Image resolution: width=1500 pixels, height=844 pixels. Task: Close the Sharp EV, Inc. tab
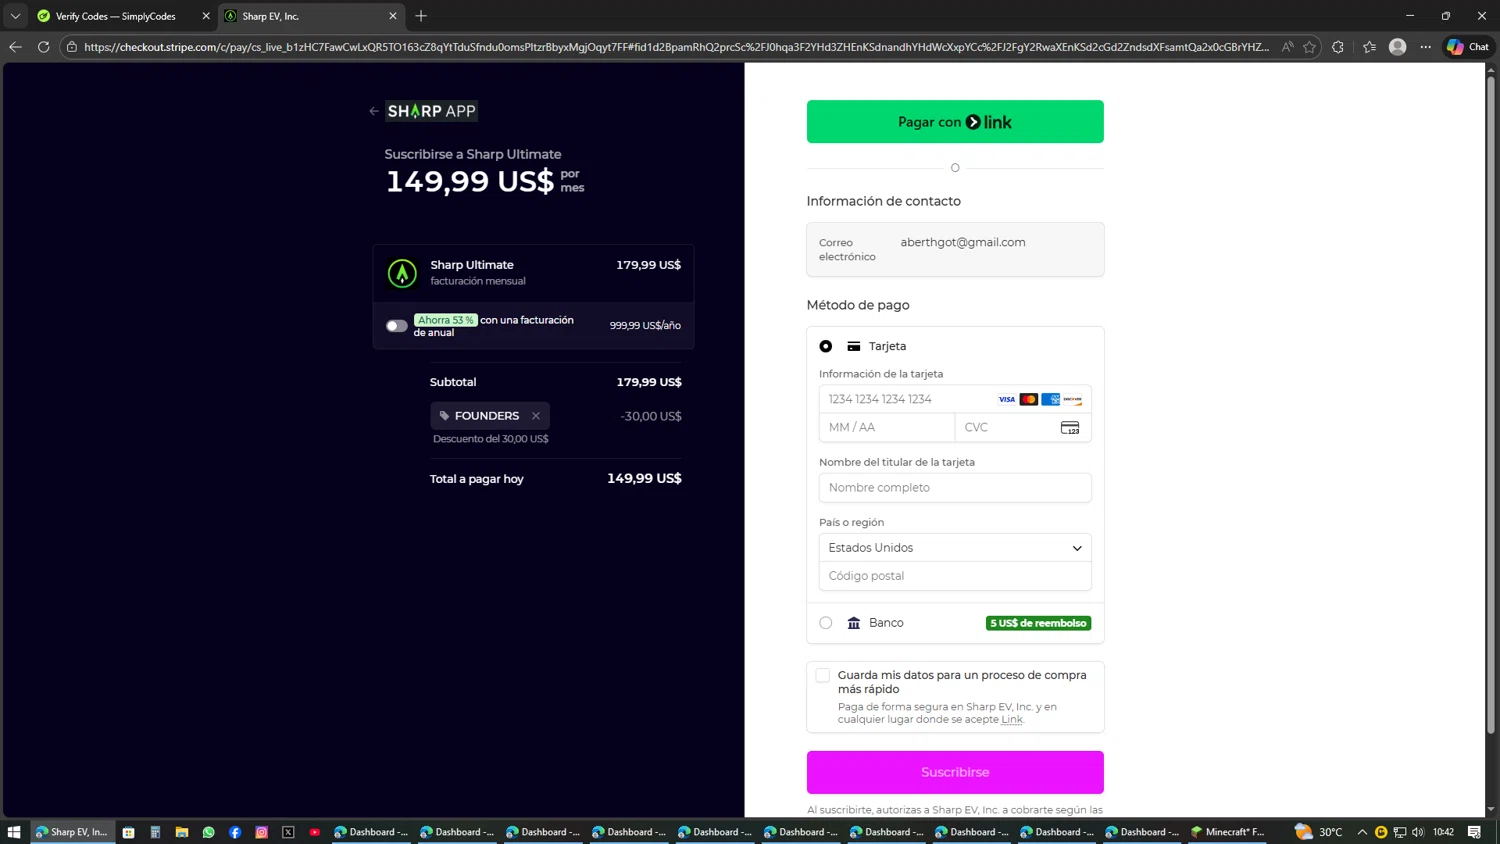pos(393,16)
